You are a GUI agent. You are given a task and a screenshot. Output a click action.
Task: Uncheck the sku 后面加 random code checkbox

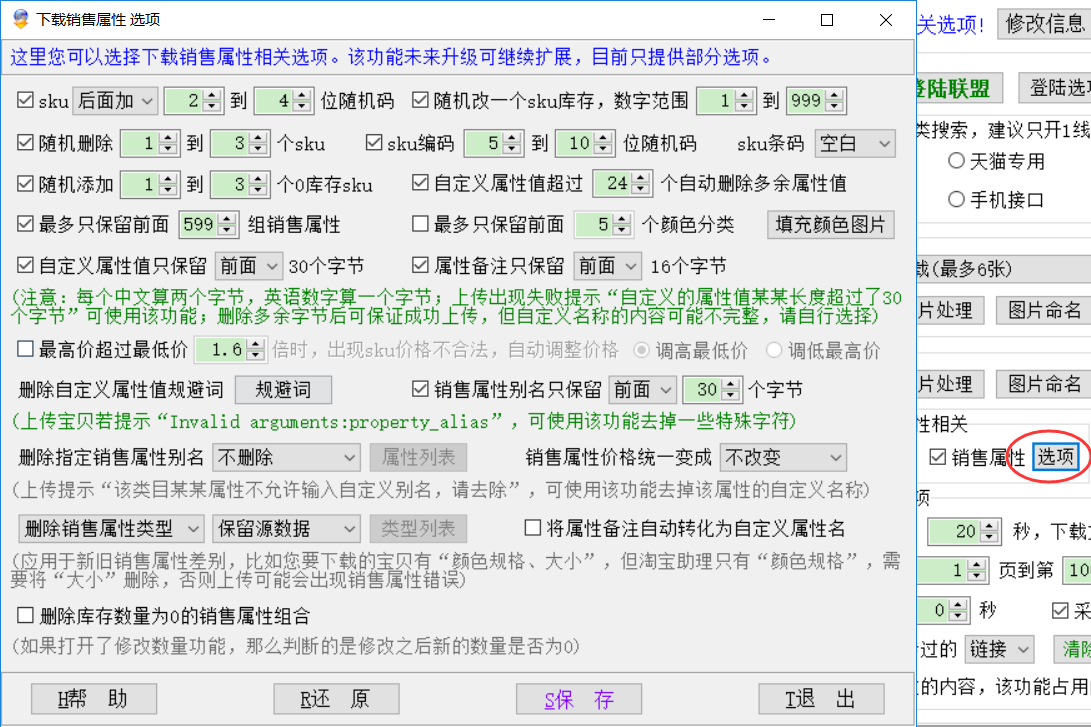(26, 100)
